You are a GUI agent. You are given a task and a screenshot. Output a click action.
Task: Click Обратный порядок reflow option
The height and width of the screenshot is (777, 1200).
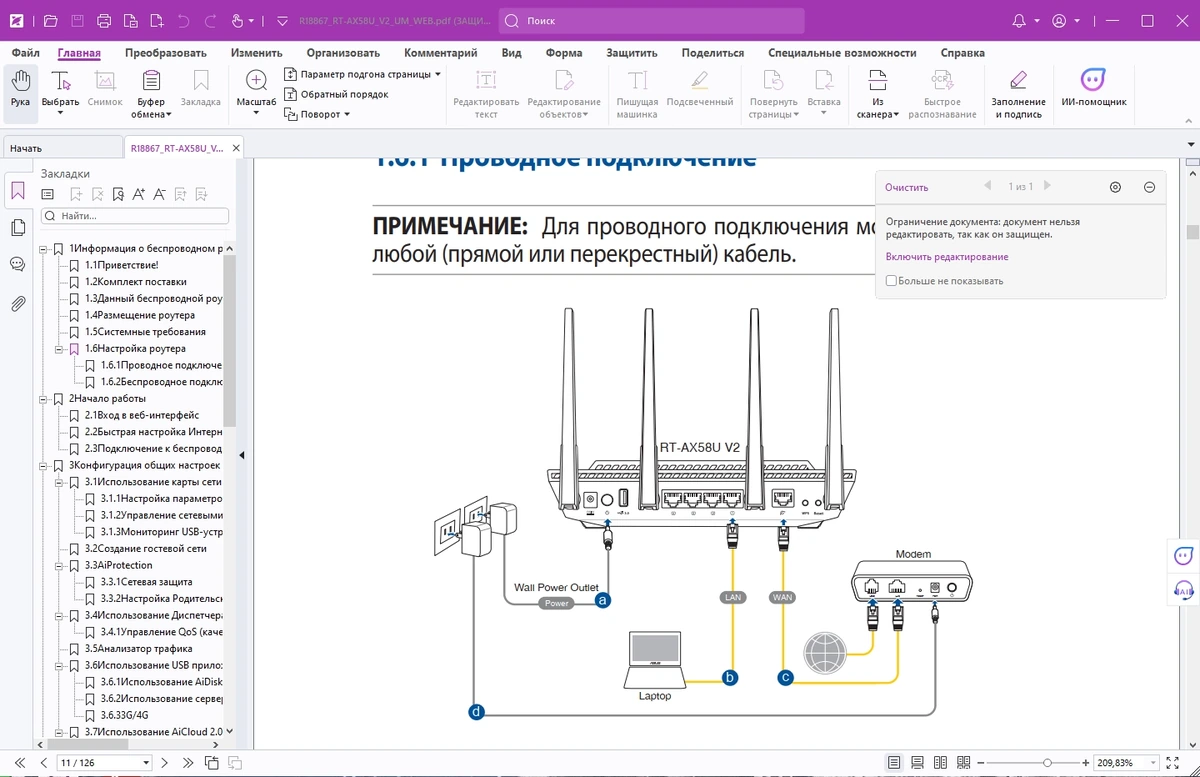tap(337, 94)
